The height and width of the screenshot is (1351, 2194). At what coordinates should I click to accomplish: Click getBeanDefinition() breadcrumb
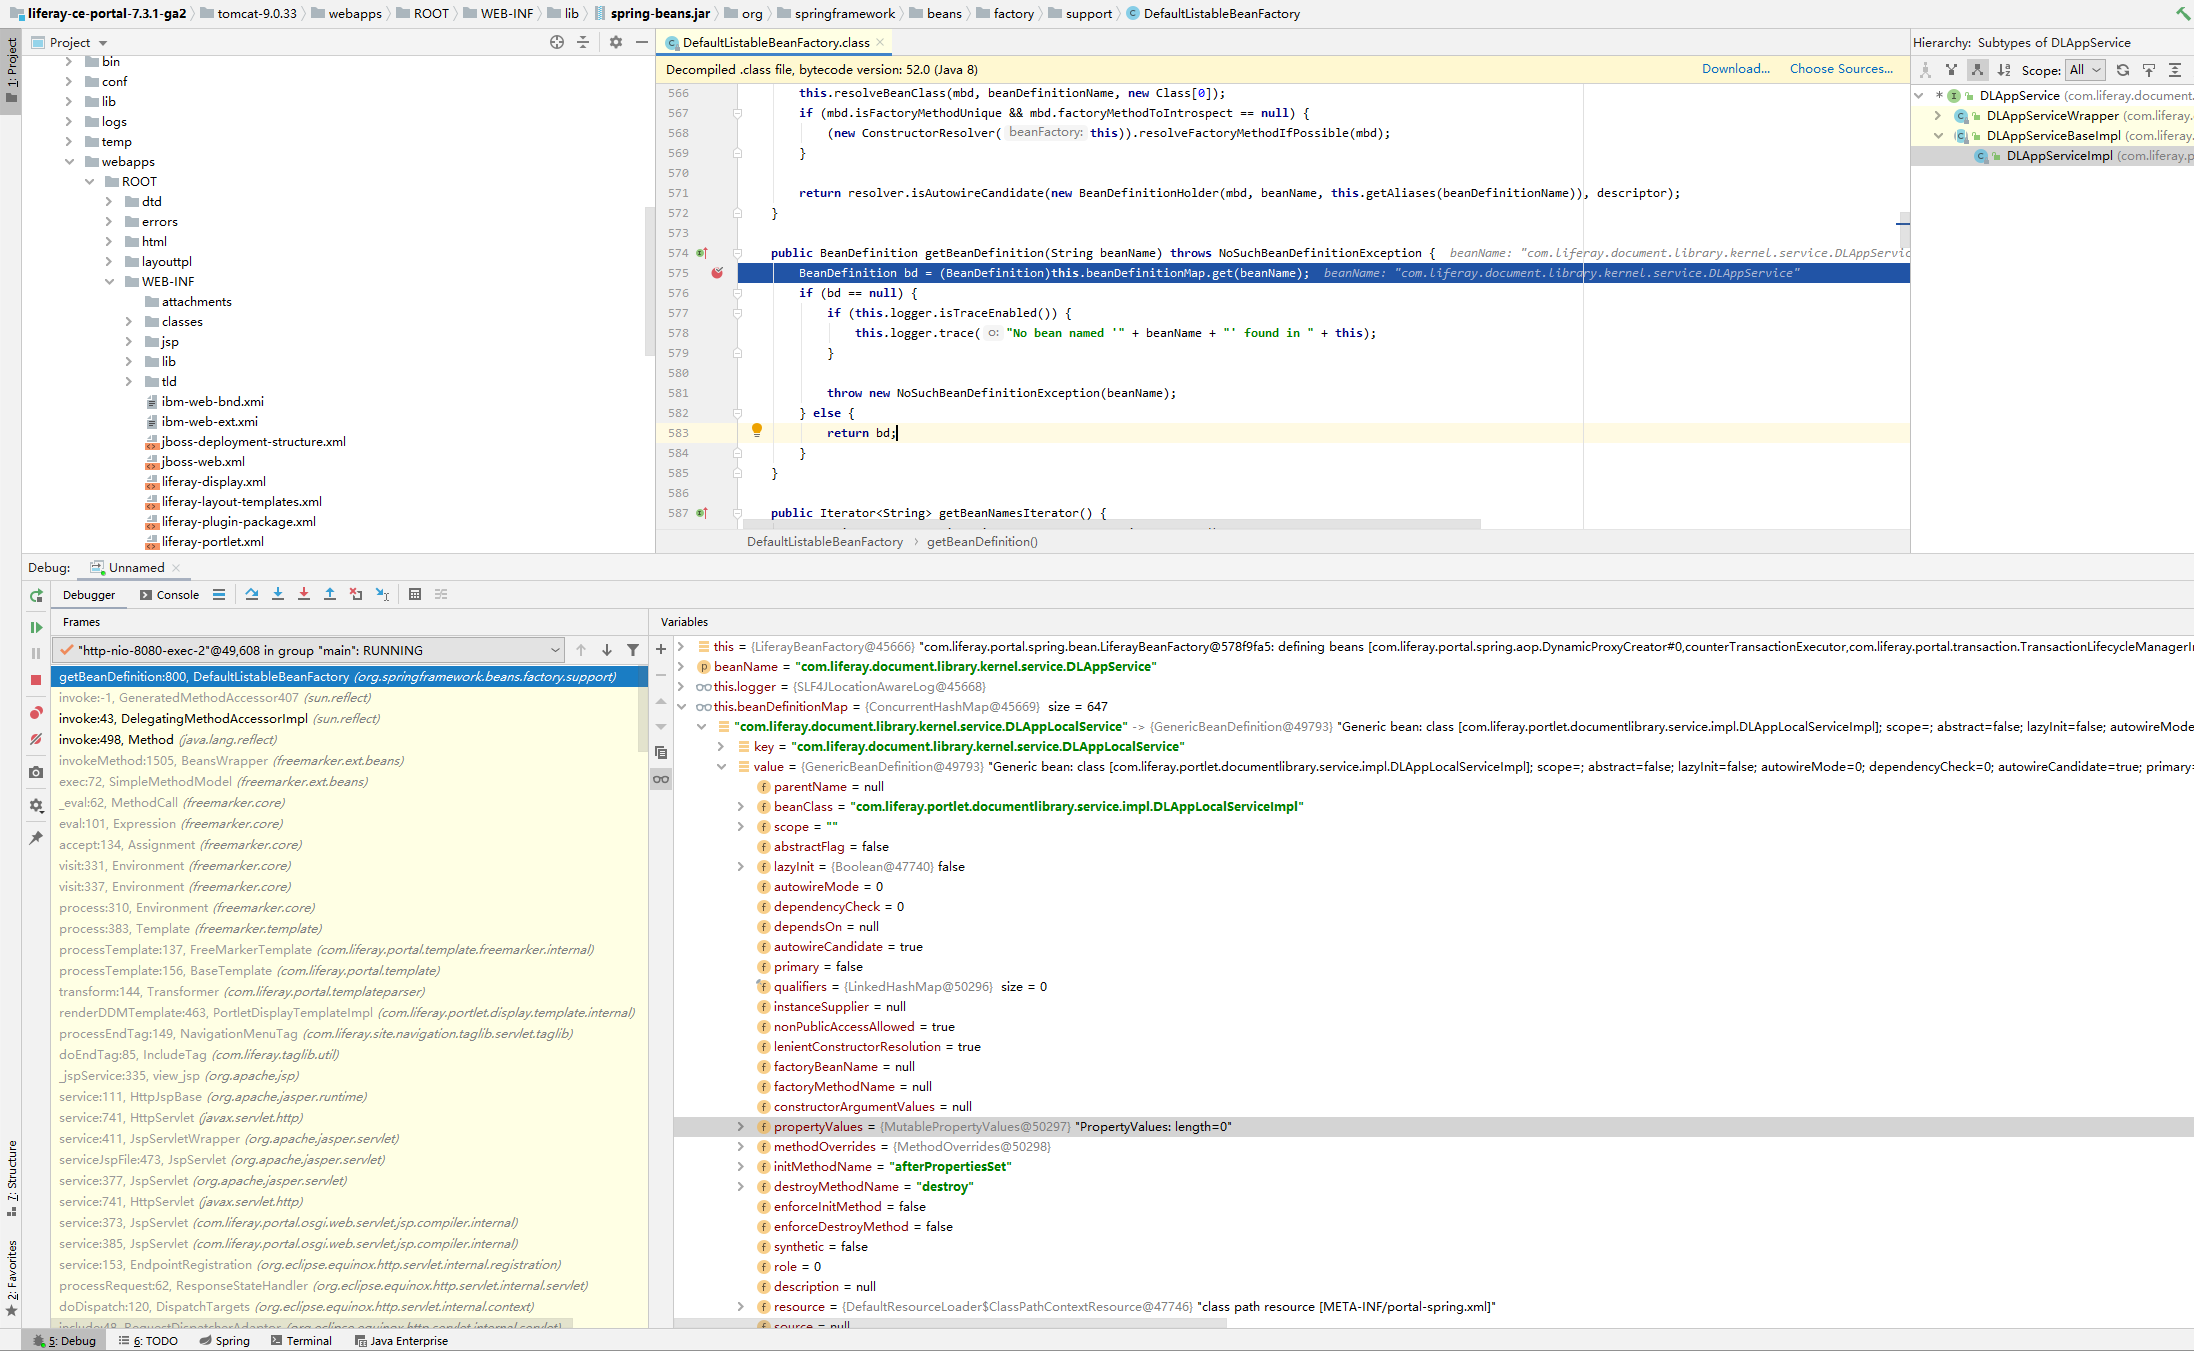(x=981, y=541)
